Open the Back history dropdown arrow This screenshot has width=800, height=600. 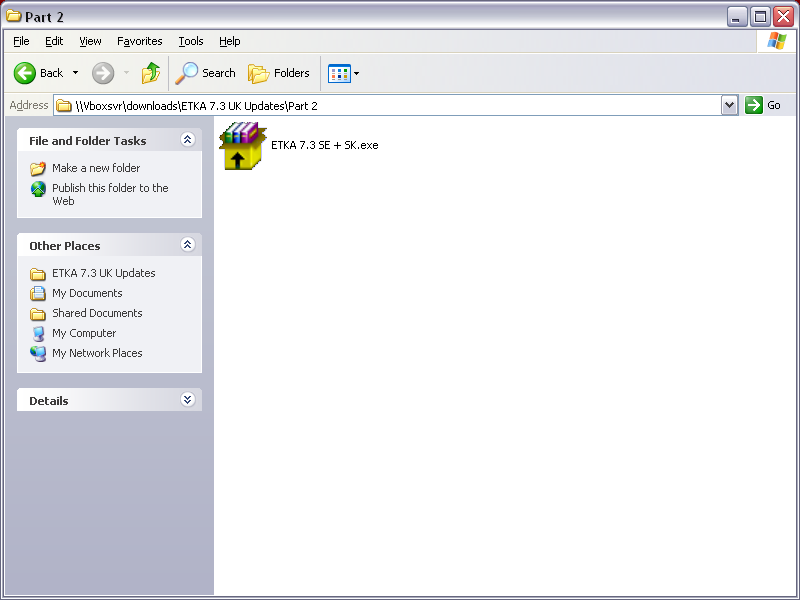pos(75,73)
